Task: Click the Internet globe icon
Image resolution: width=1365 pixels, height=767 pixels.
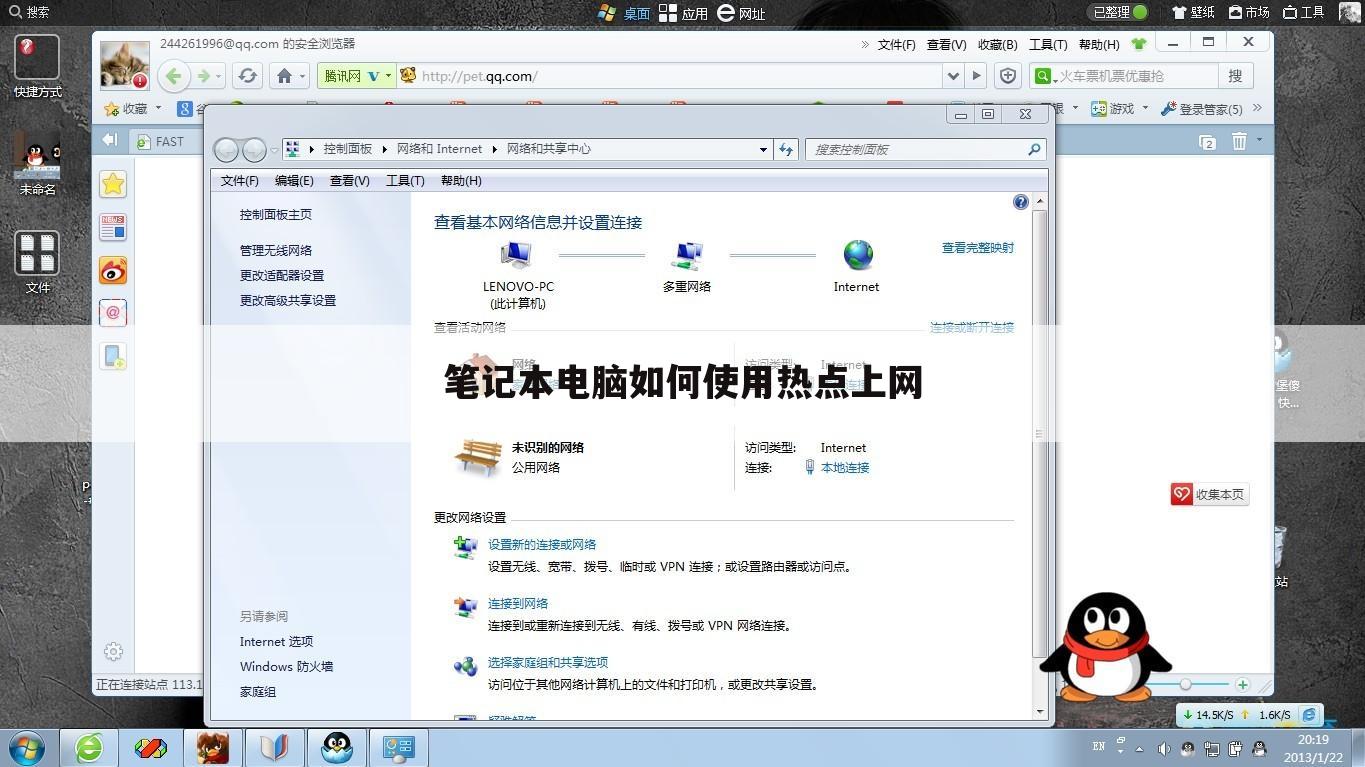Action: point(858,255)
